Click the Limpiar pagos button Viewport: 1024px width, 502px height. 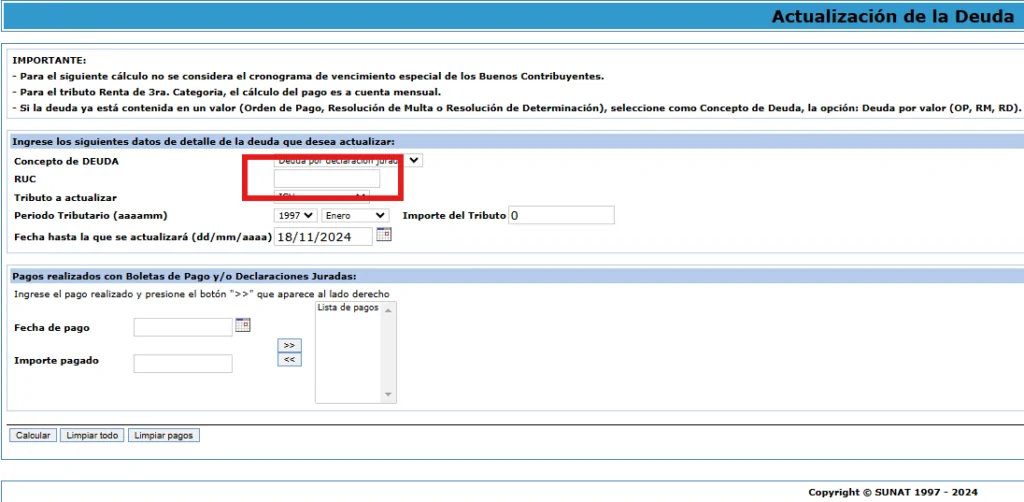point(165,436)
